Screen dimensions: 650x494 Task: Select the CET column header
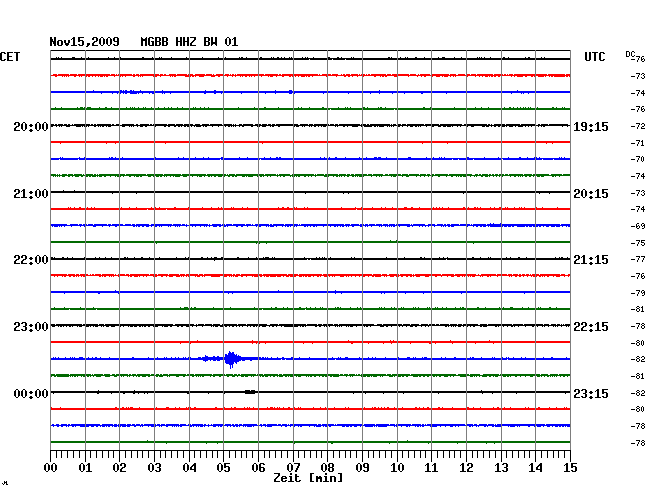click(x=10, y=57)
